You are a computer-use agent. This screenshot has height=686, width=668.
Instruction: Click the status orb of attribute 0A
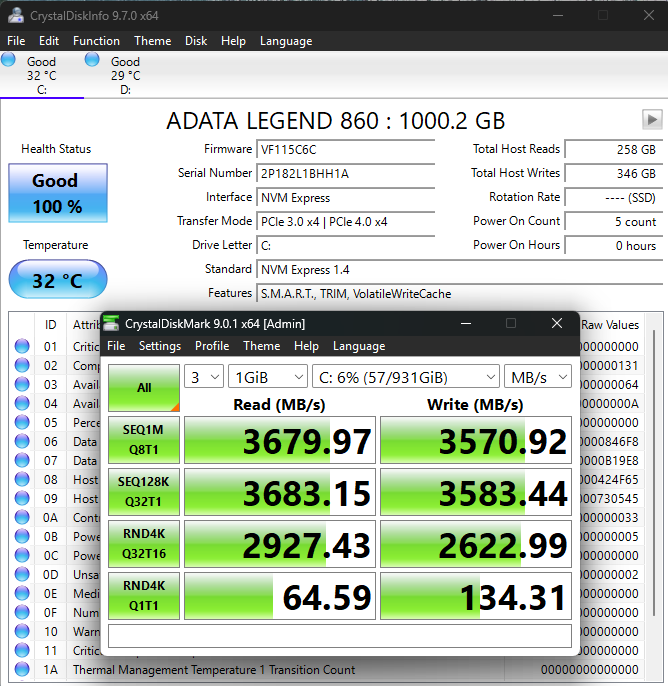coord(22,518)
